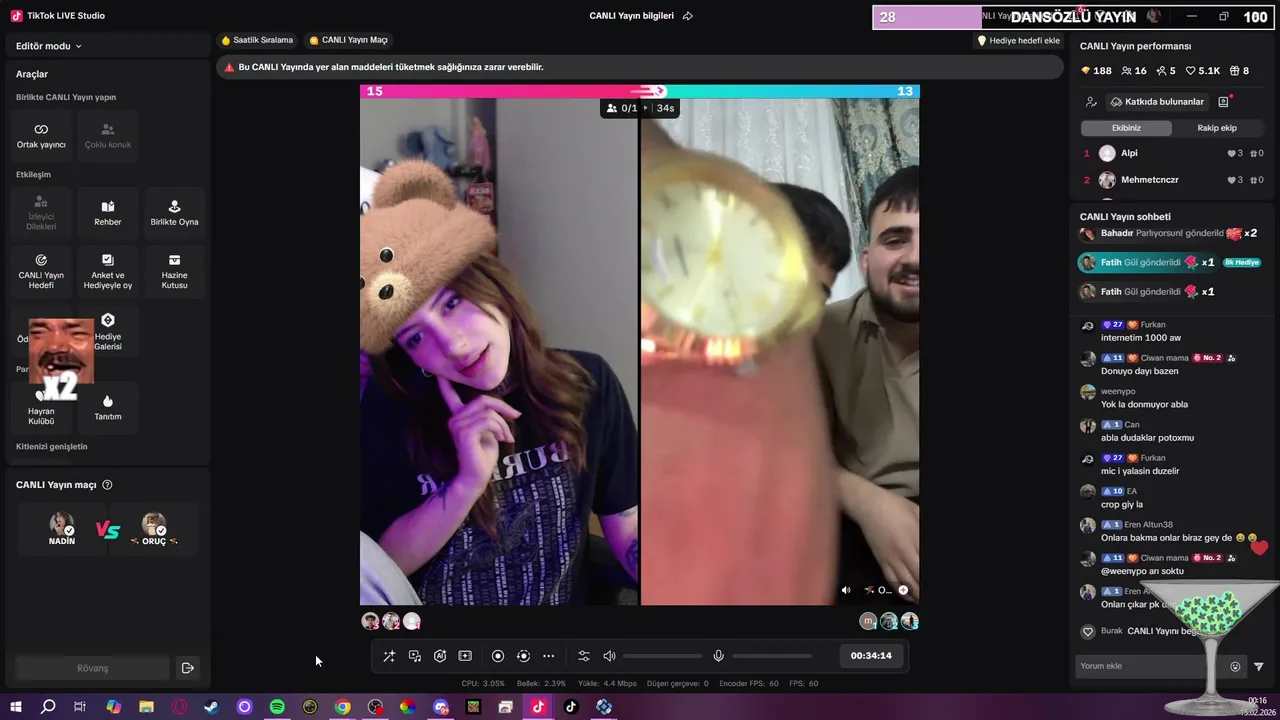Open the Saatlik Sıralama tab

[257, 40]
